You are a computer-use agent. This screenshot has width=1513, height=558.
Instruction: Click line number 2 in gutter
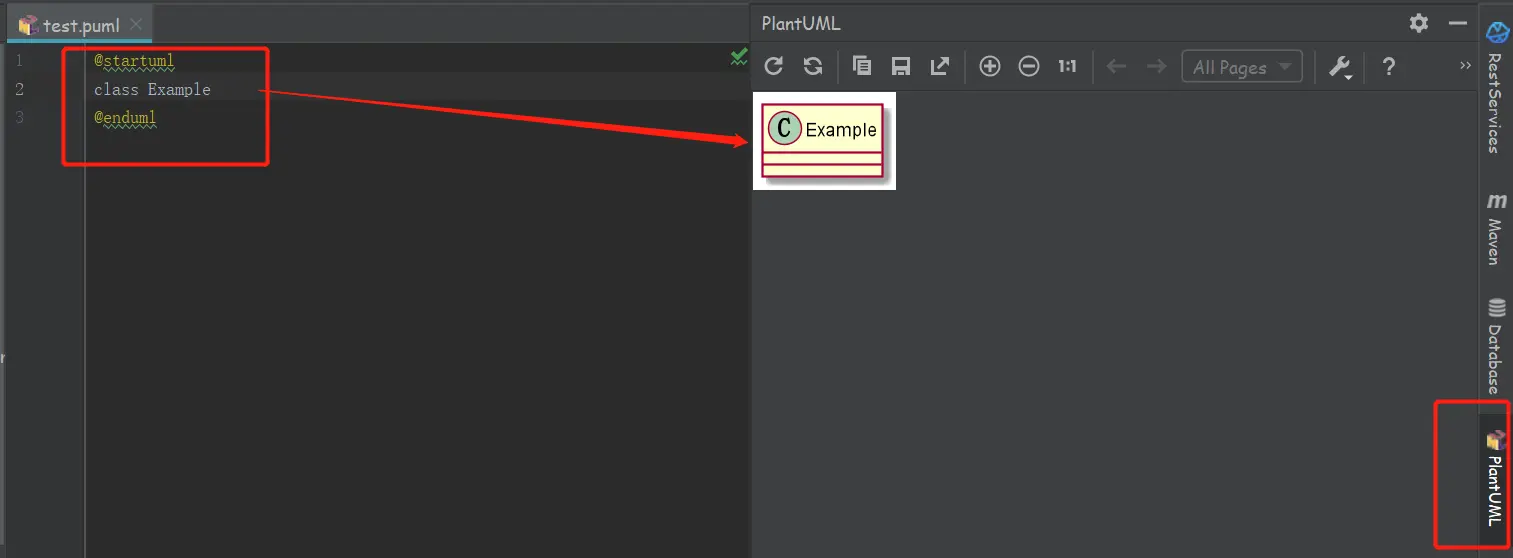[19, 89]
